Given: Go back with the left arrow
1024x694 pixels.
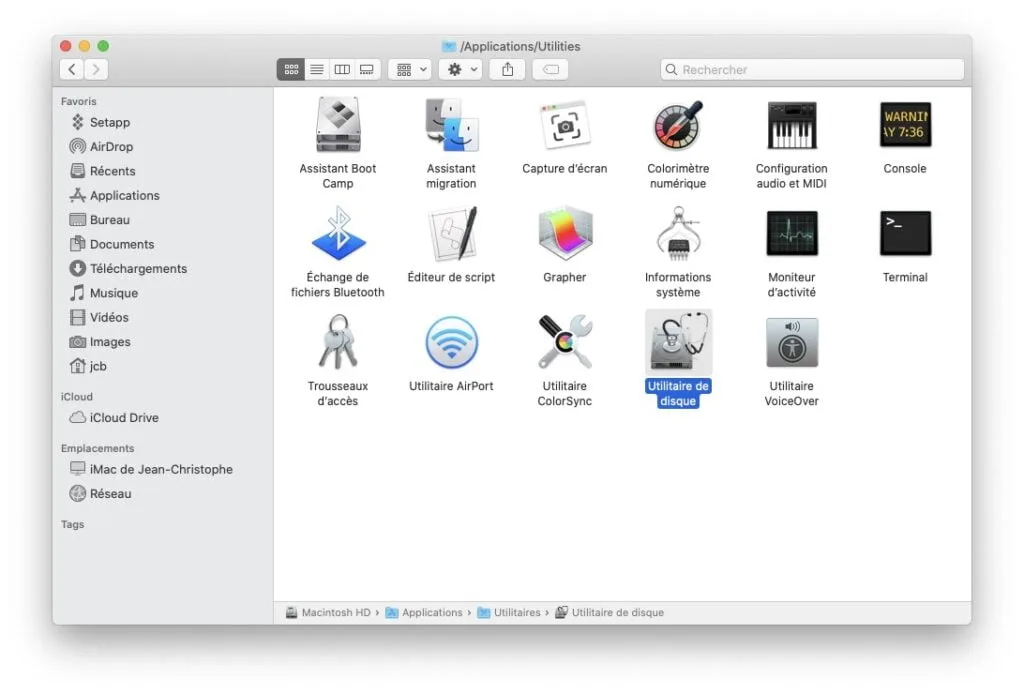Looking at the screenshot, I should click(72, 69).
